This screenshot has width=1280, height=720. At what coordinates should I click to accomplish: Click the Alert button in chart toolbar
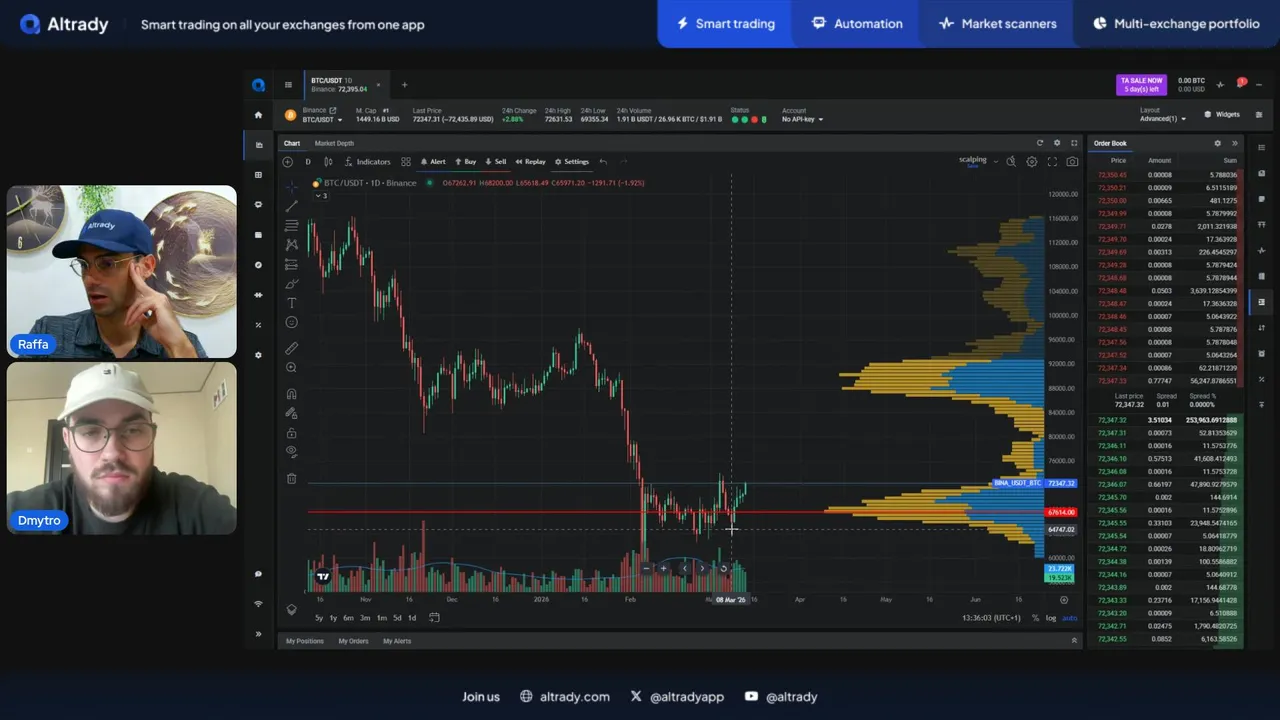point(433,161)
